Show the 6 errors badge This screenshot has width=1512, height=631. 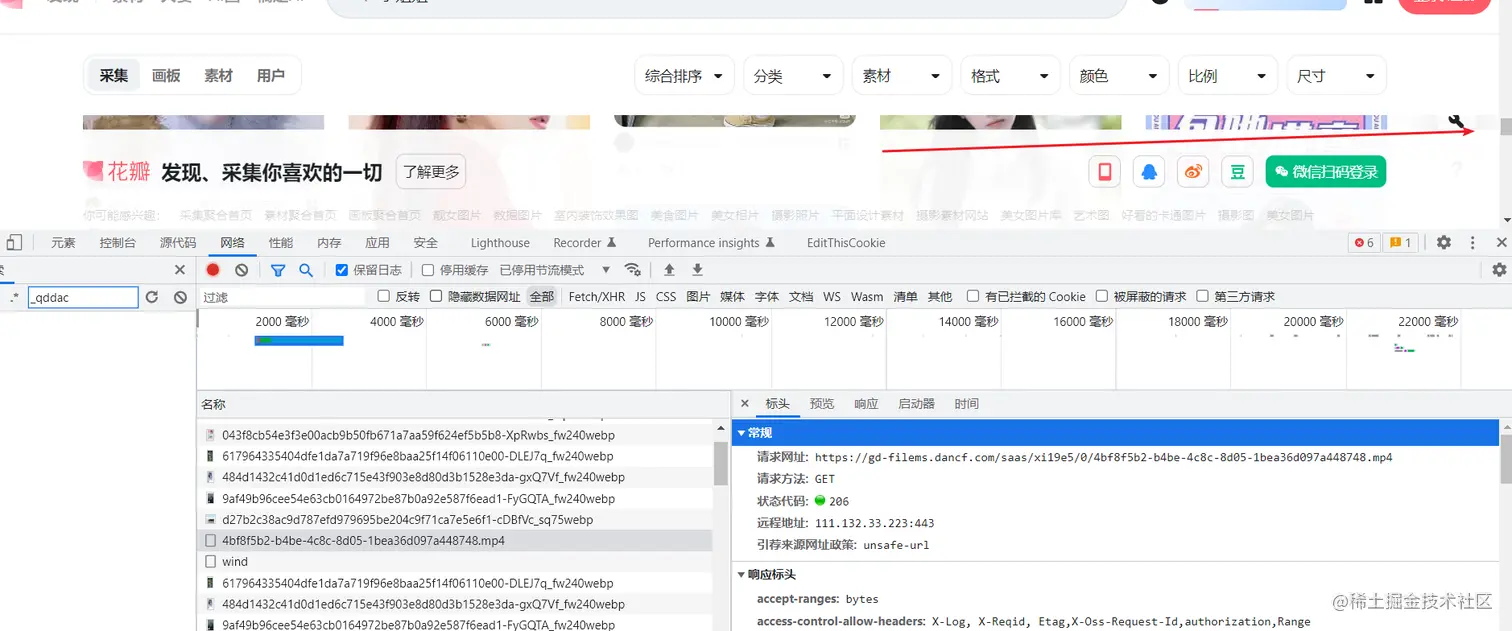coord(1363,243)
